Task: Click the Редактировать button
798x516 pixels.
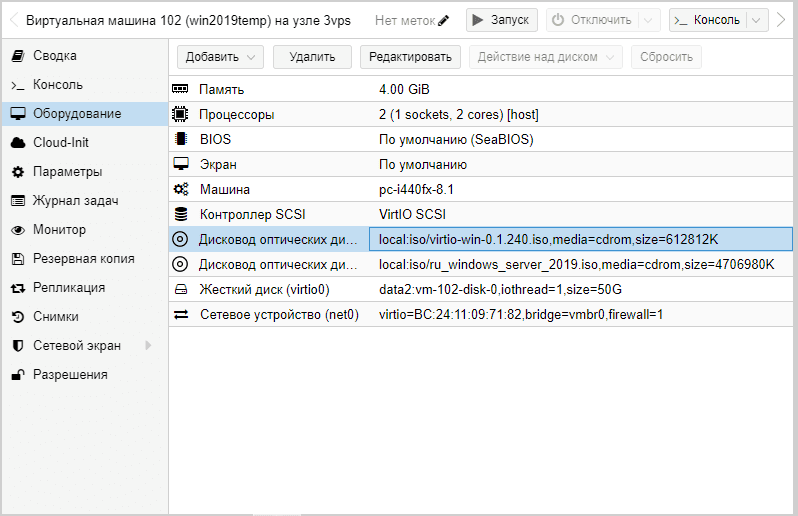Action: pos(410,57)
